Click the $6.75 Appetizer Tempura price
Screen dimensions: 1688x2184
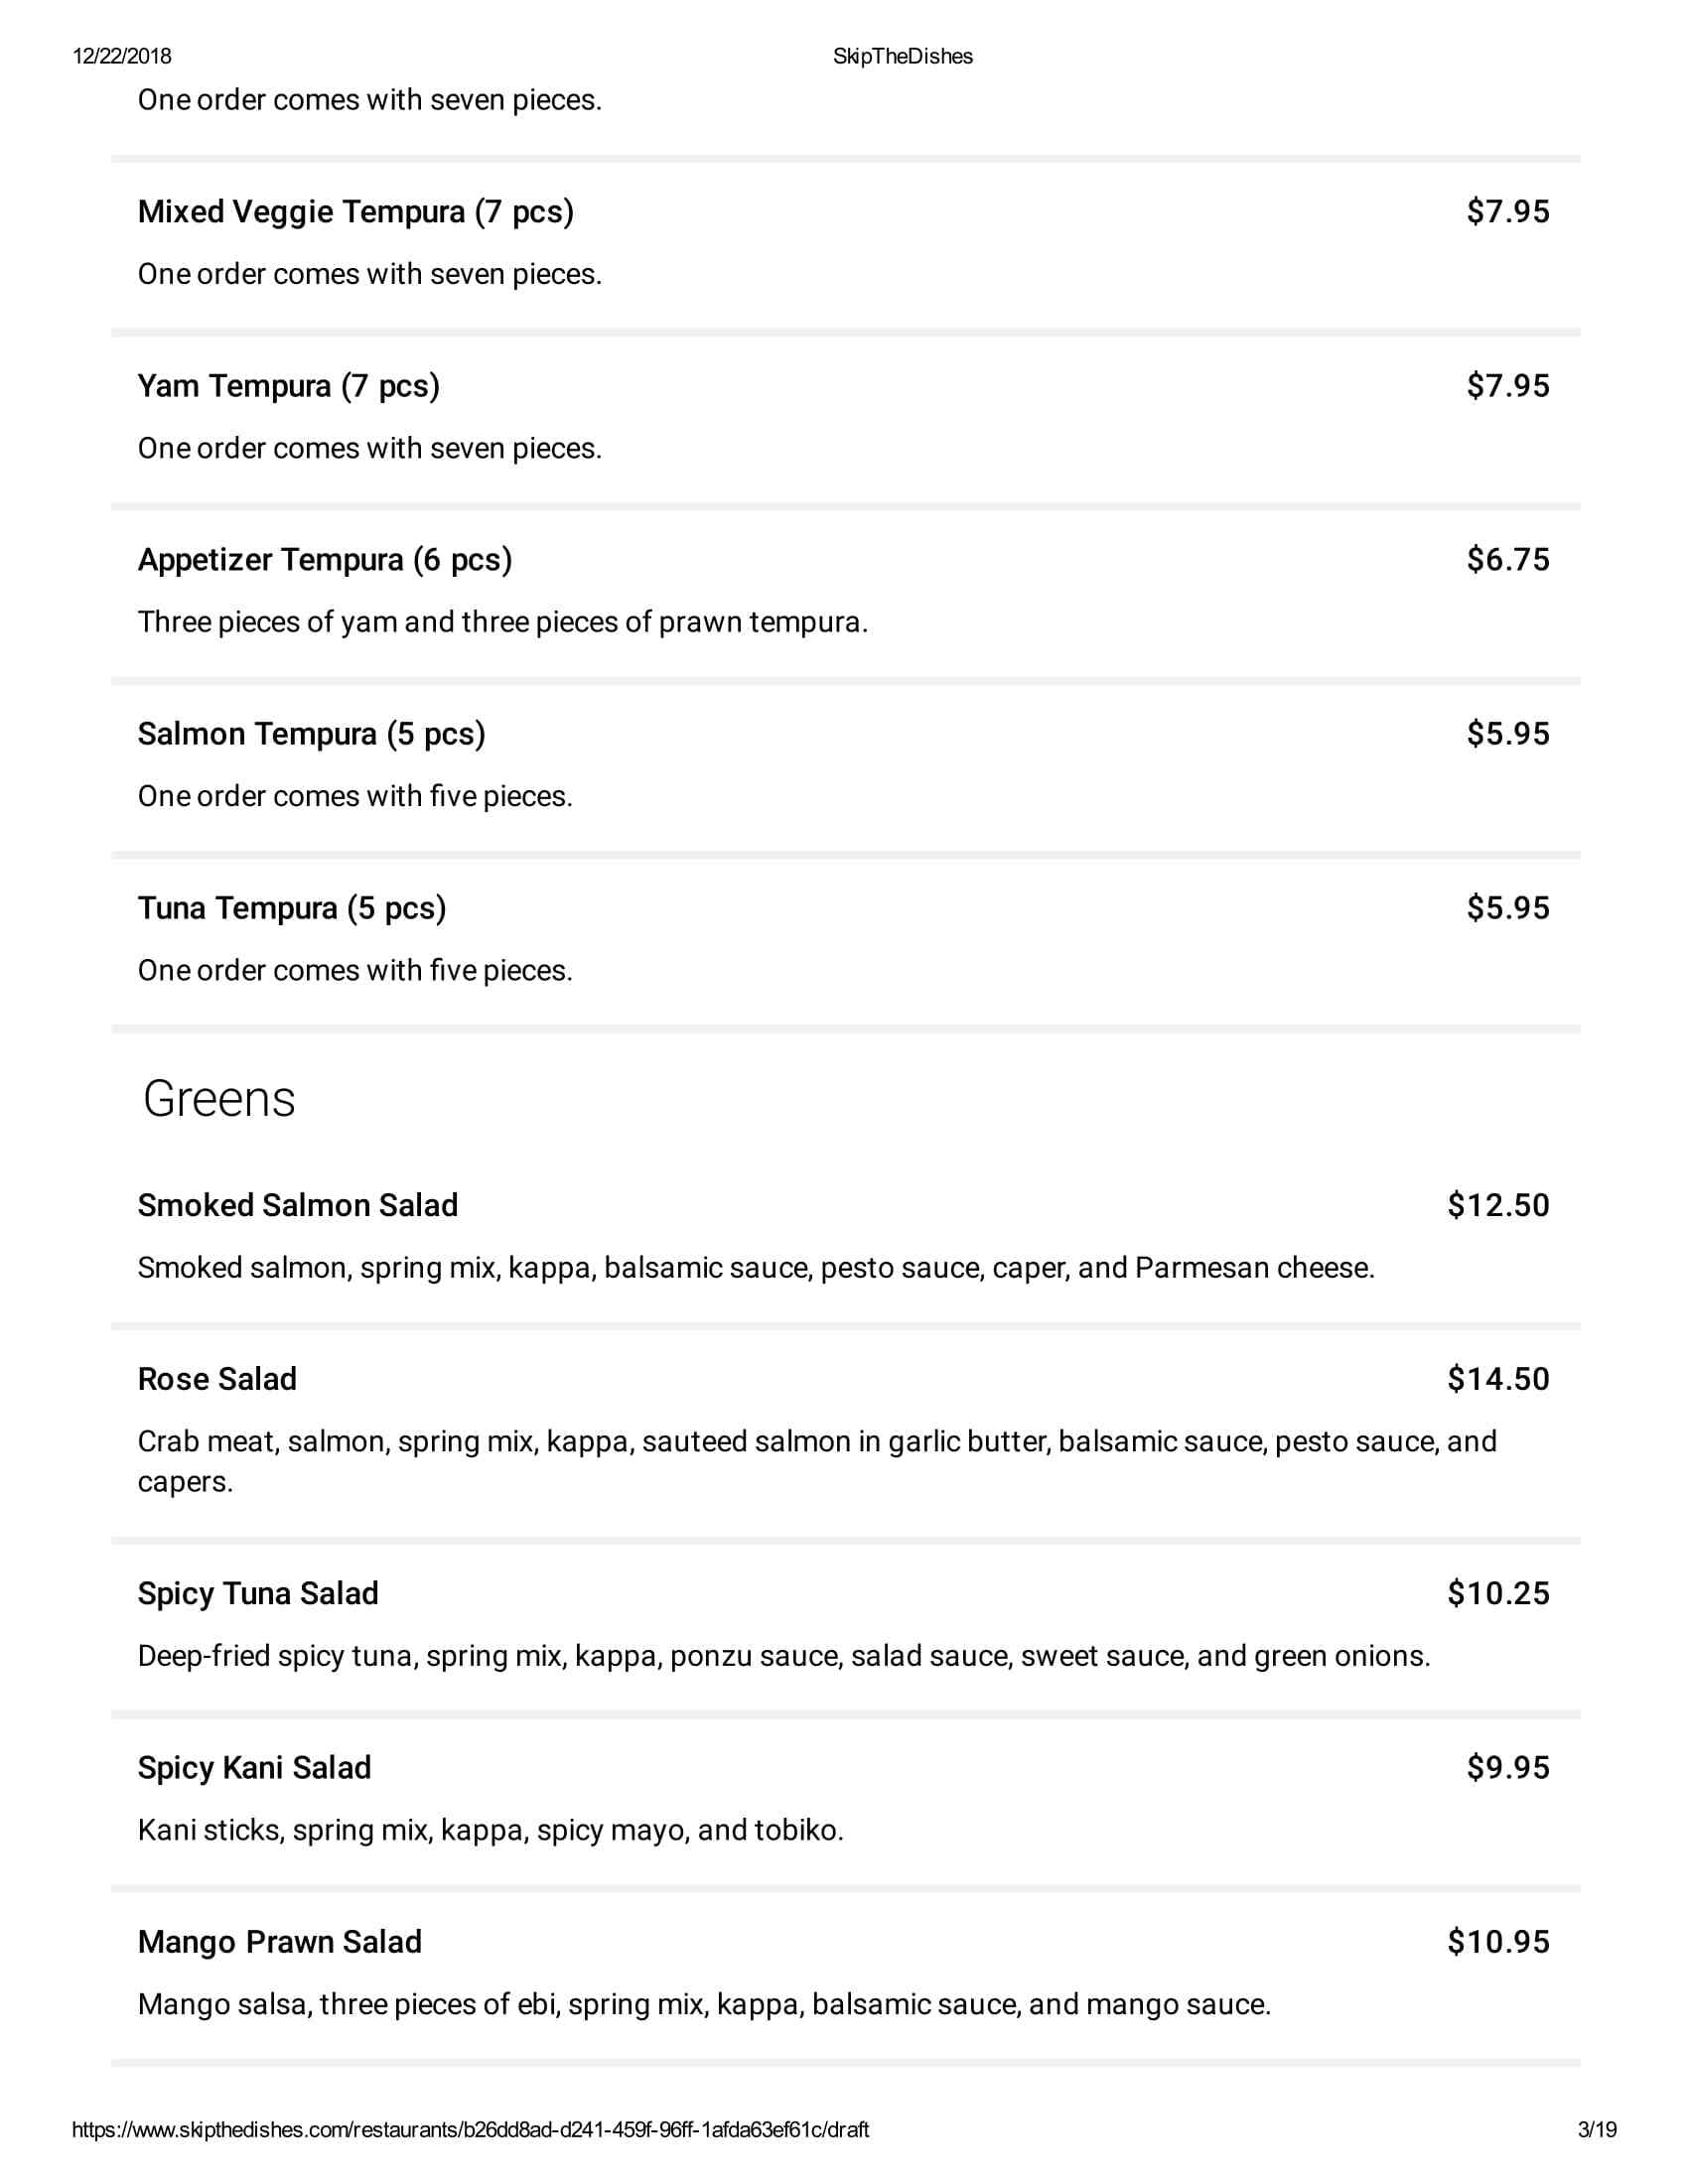1507,560
